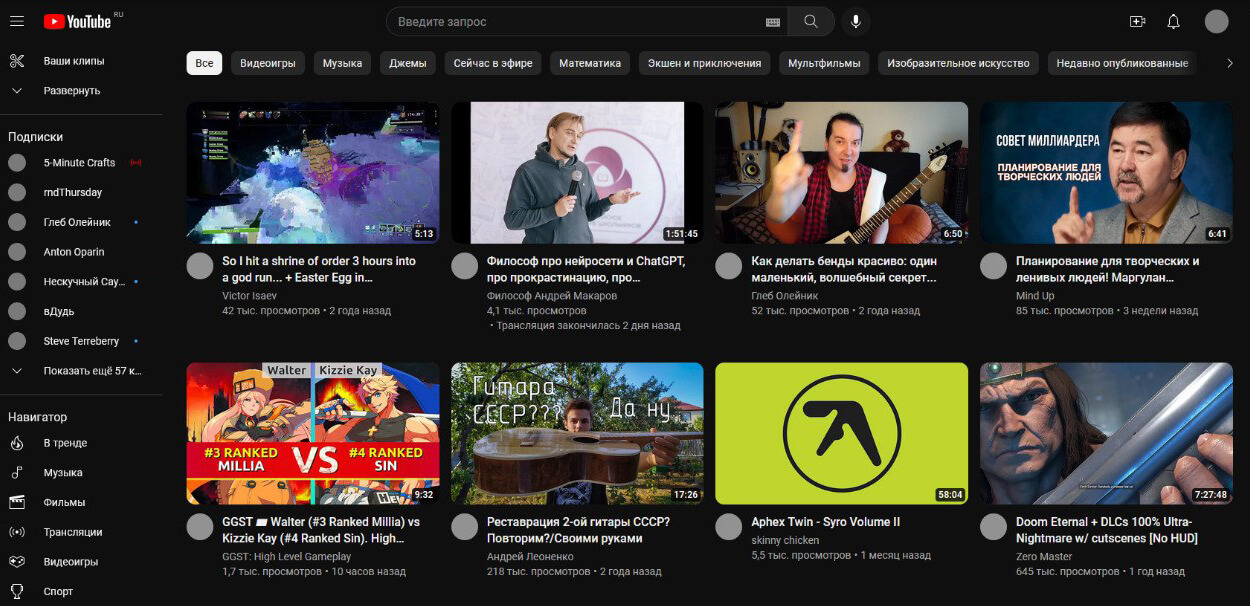The width and height of the screenshot is (1250, 606).
Task: Play the Совет миллиардера thumbnail
Action: tap(1106, 173)
